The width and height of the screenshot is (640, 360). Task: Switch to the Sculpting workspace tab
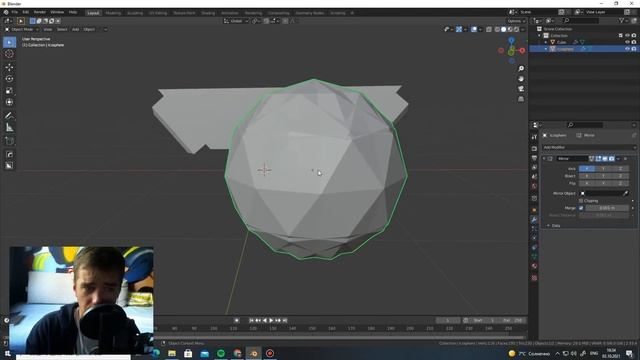pyautogui.click(x=135, y=13)
